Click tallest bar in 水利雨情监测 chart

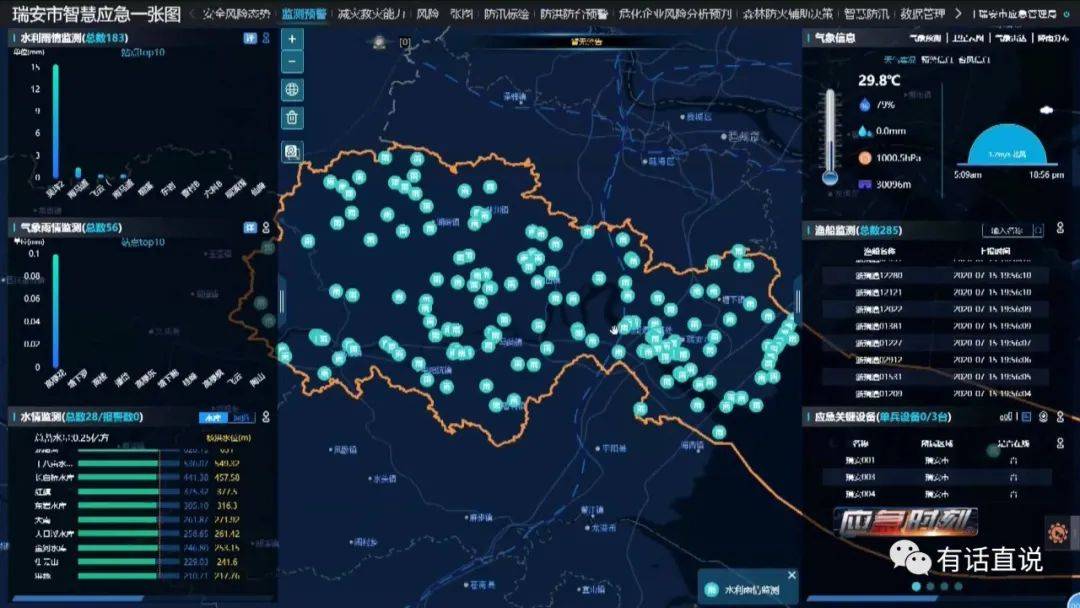click(x=56, y=122)
